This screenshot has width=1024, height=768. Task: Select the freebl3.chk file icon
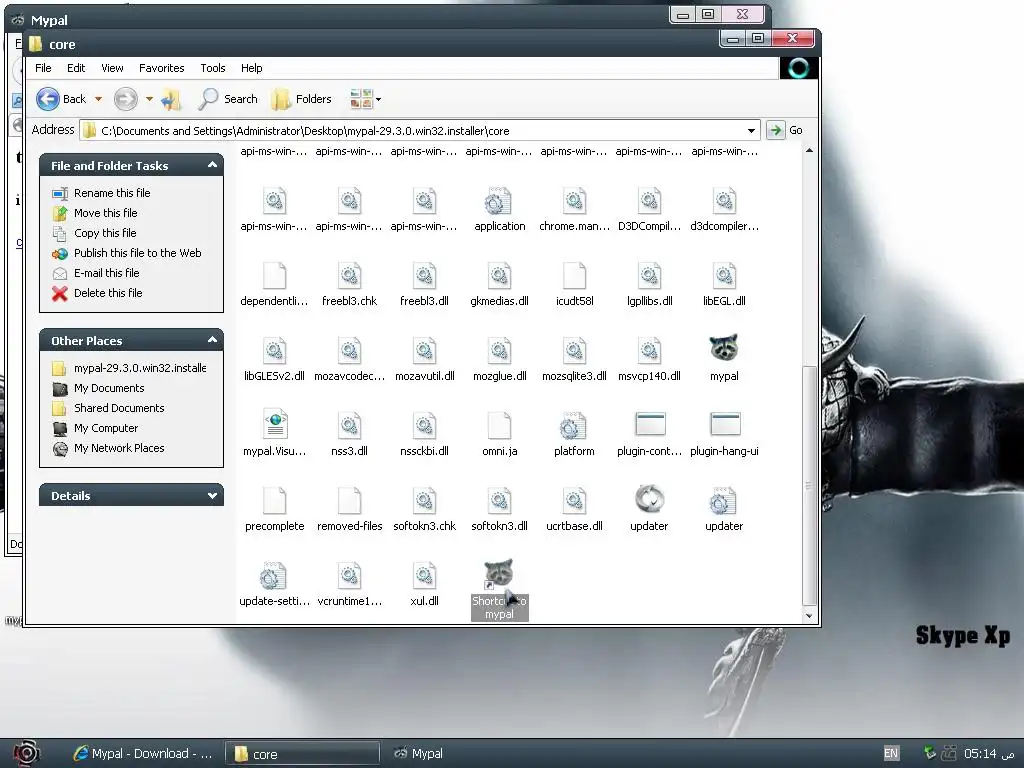coord(349,276)
